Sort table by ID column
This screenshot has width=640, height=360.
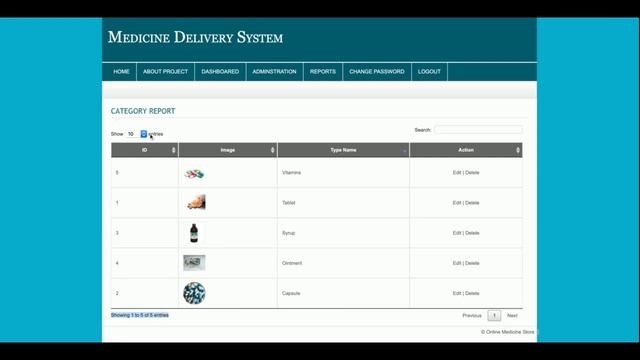144,150
